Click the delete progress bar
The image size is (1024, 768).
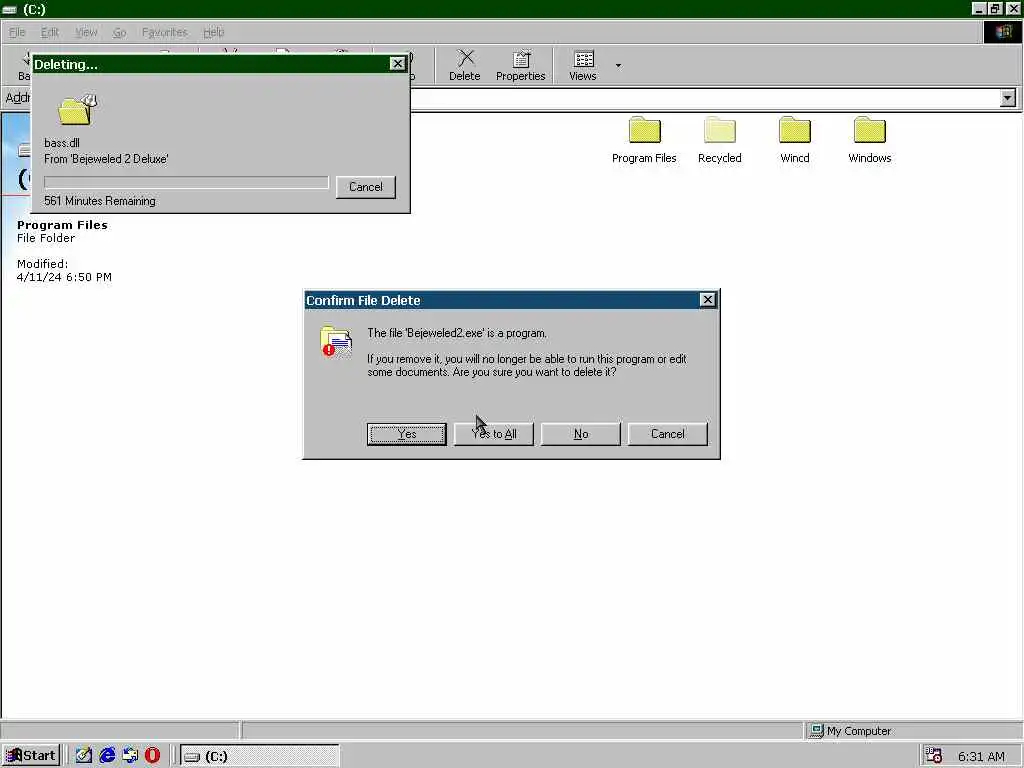point(186,182)
